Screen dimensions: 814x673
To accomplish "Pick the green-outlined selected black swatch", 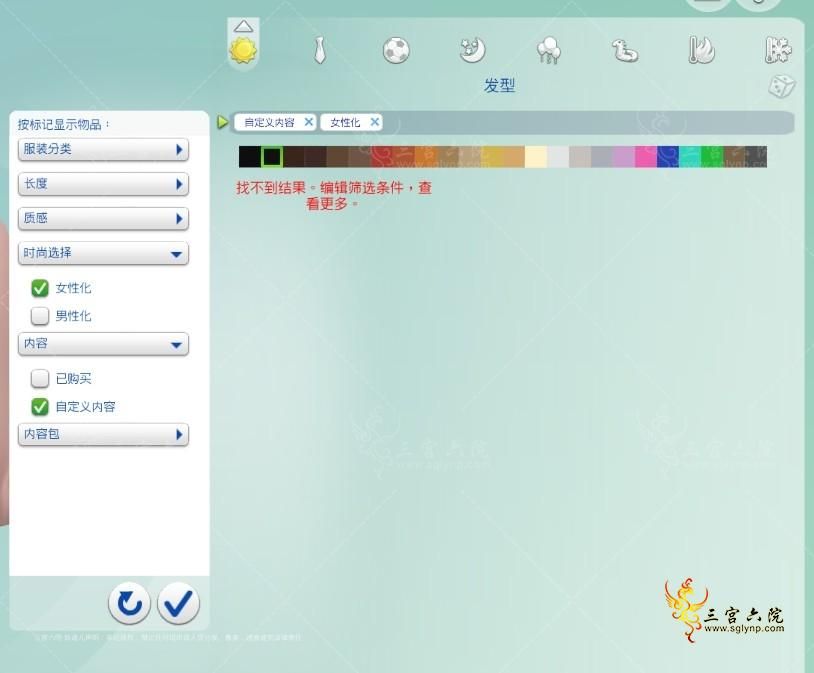I will [x=272, y=157].
